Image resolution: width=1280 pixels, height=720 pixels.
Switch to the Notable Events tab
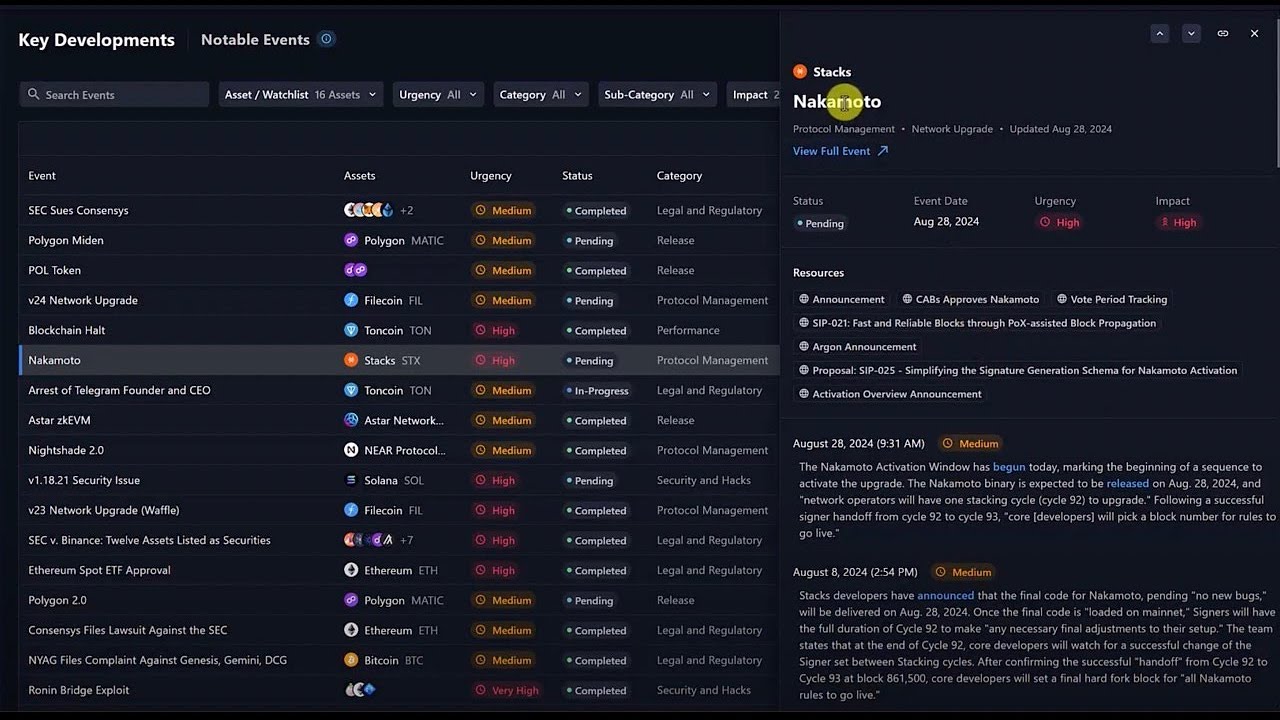(255, 40)
